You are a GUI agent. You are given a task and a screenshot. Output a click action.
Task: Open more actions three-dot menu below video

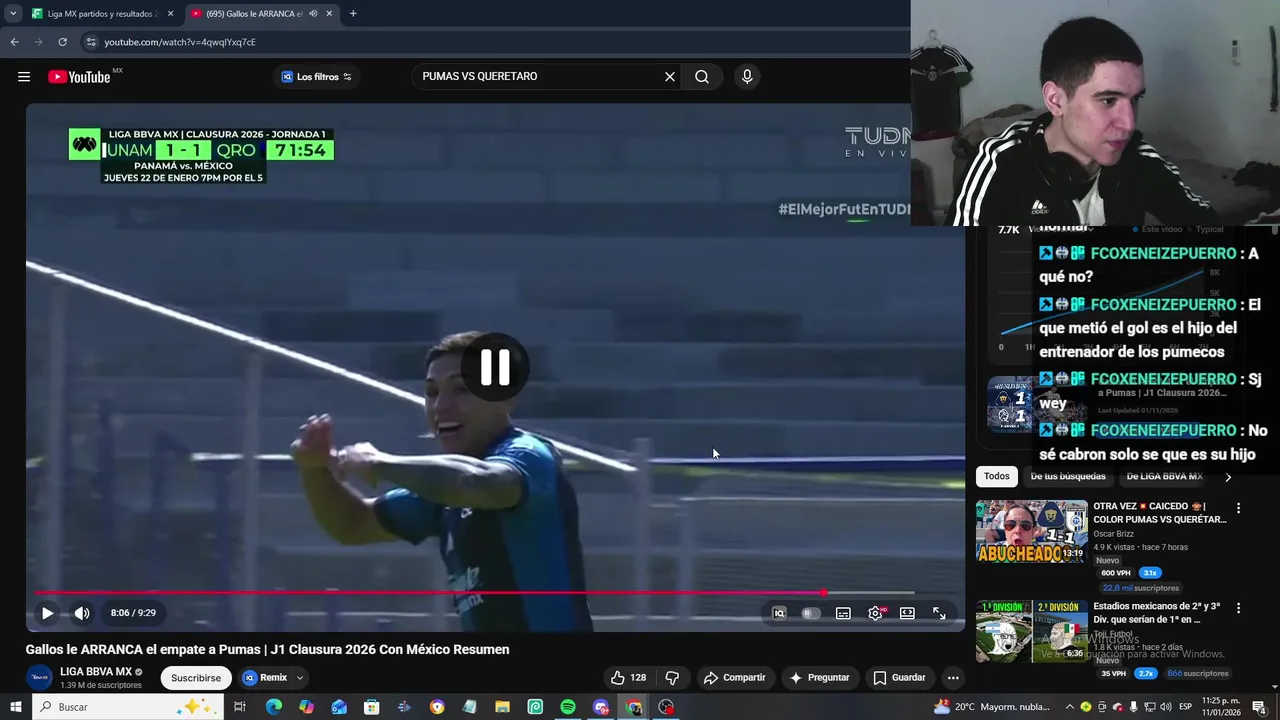953,678
